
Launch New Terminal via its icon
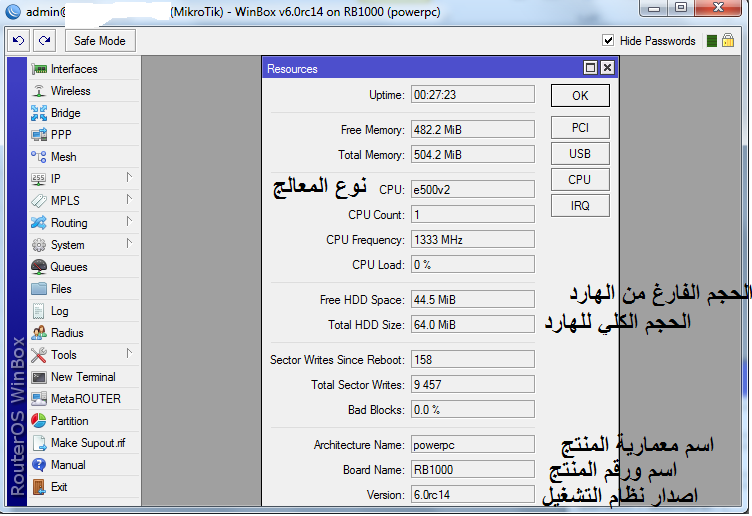point(39,377)
